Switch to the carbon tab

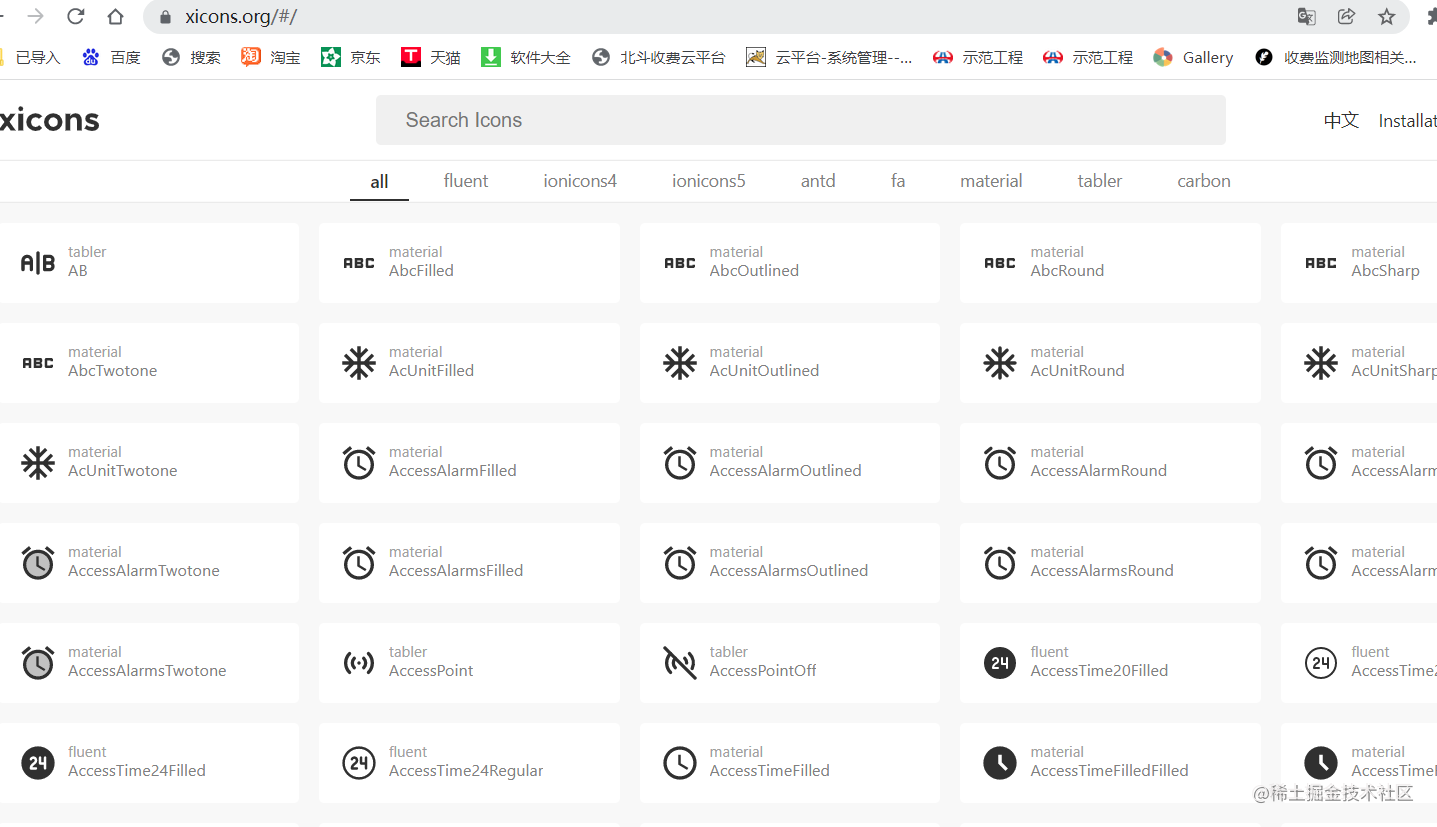(1204, 181)
